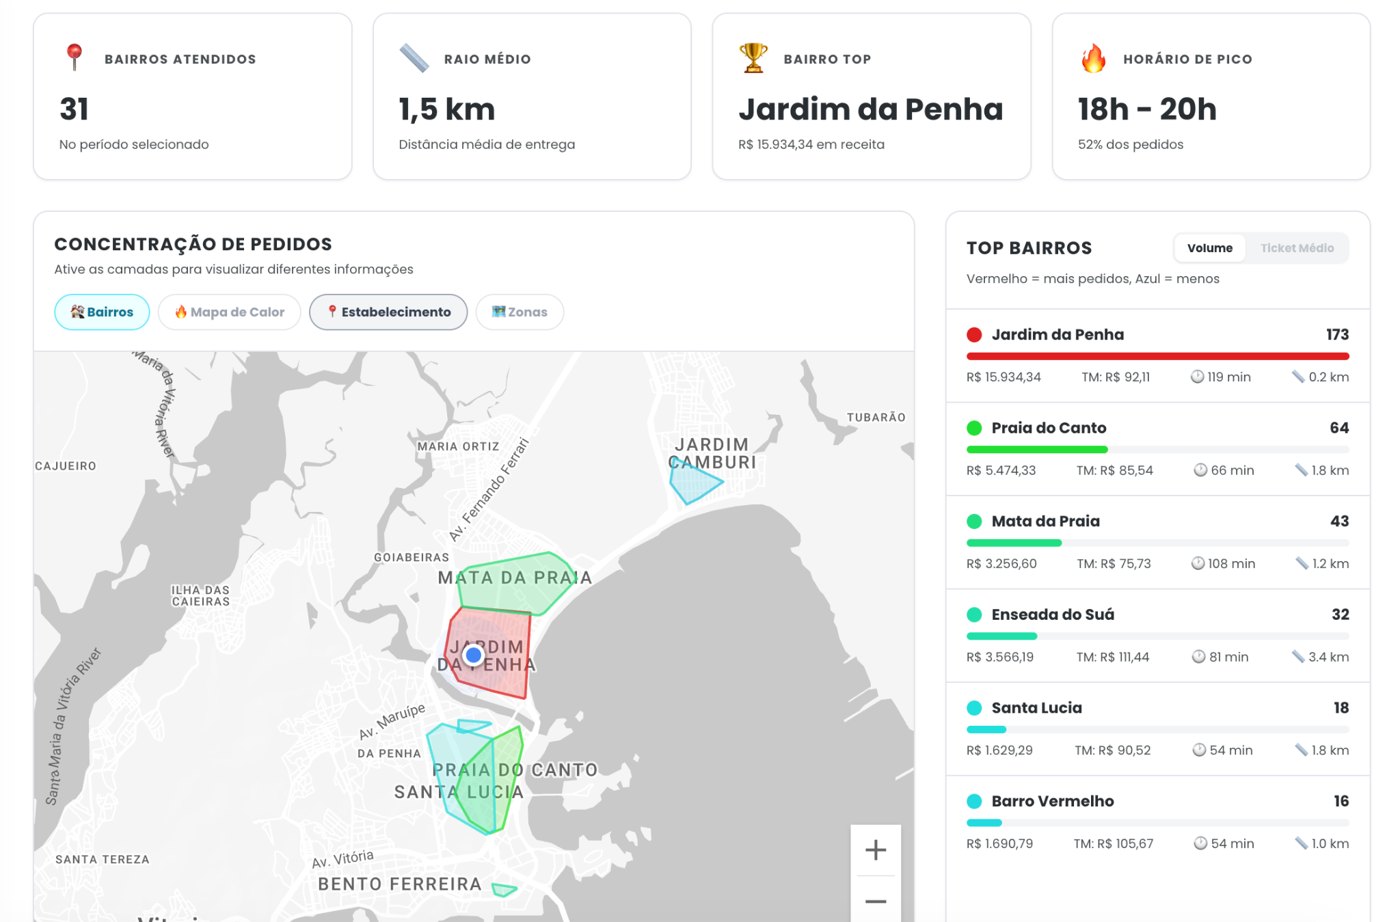Zoom in on the map with plus button
This screenshot has width=1400, height=922.
click(x=876, y=850)
